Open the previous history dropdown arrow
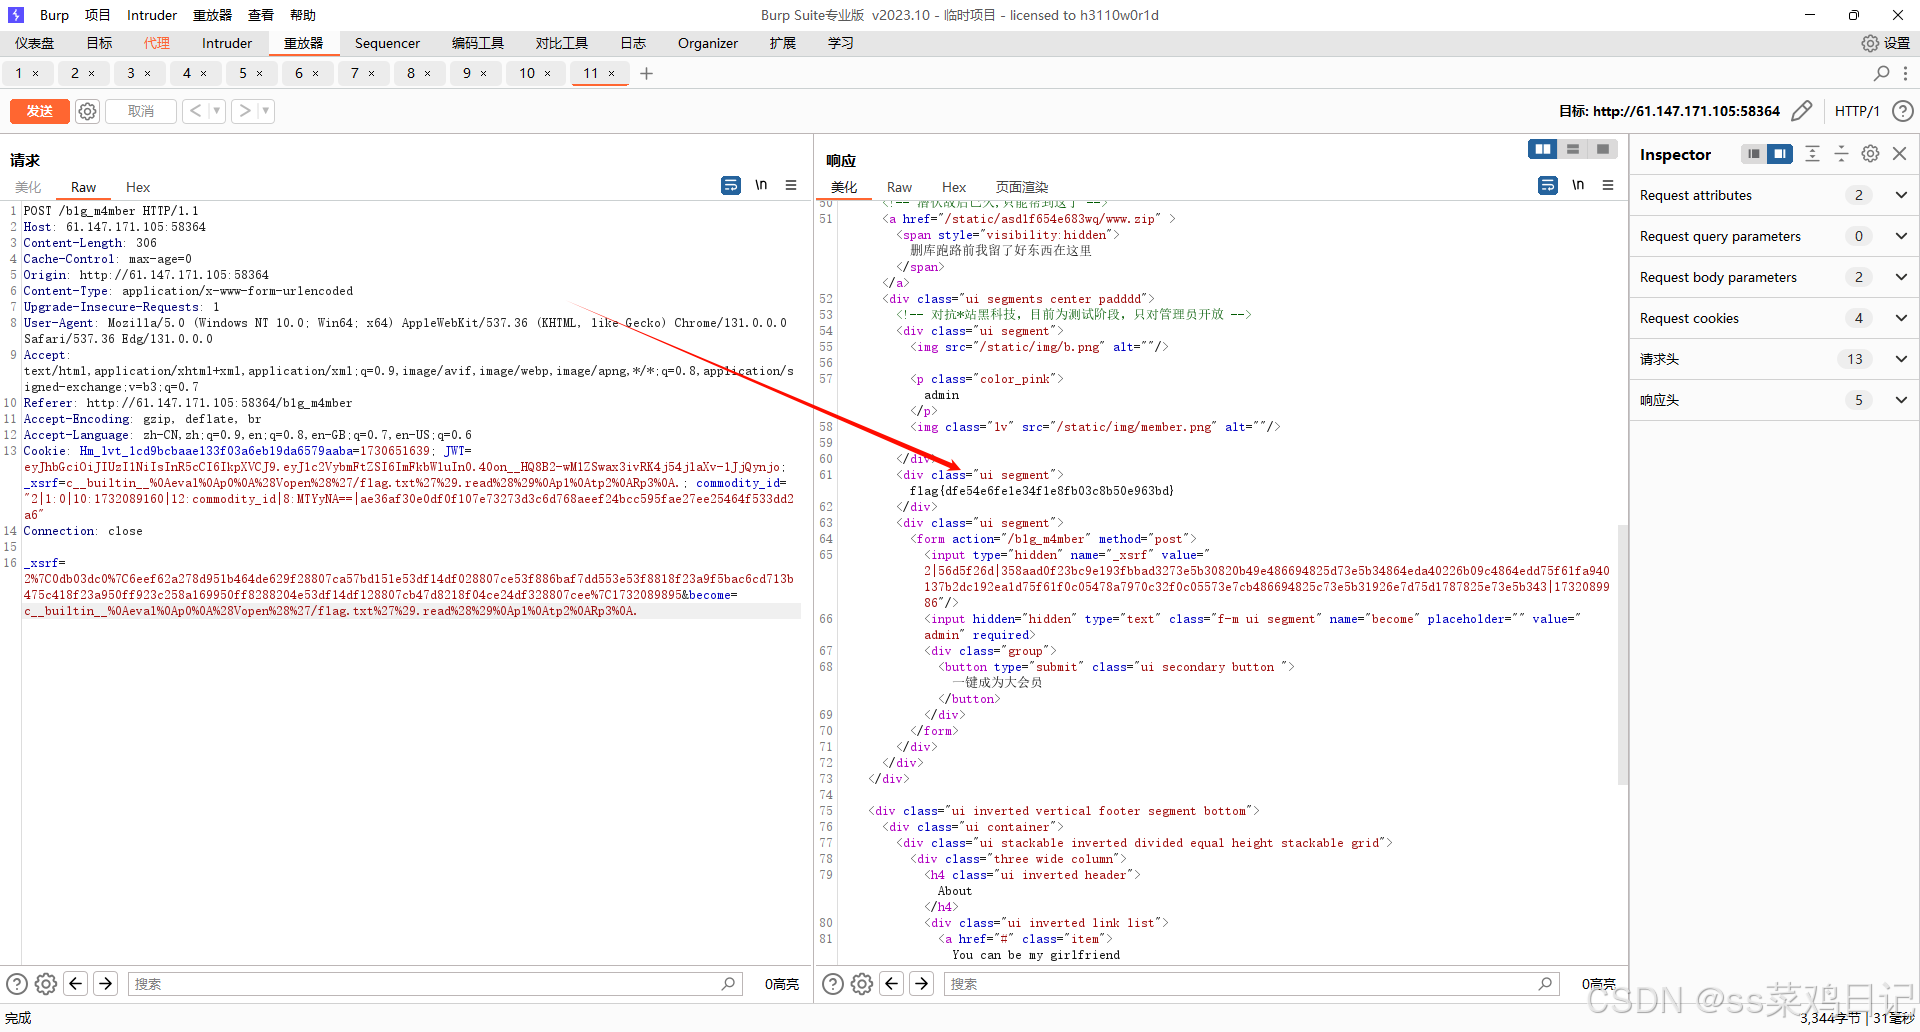The height and width of the screenshot is (1032, 1920). tap(217, 111)
